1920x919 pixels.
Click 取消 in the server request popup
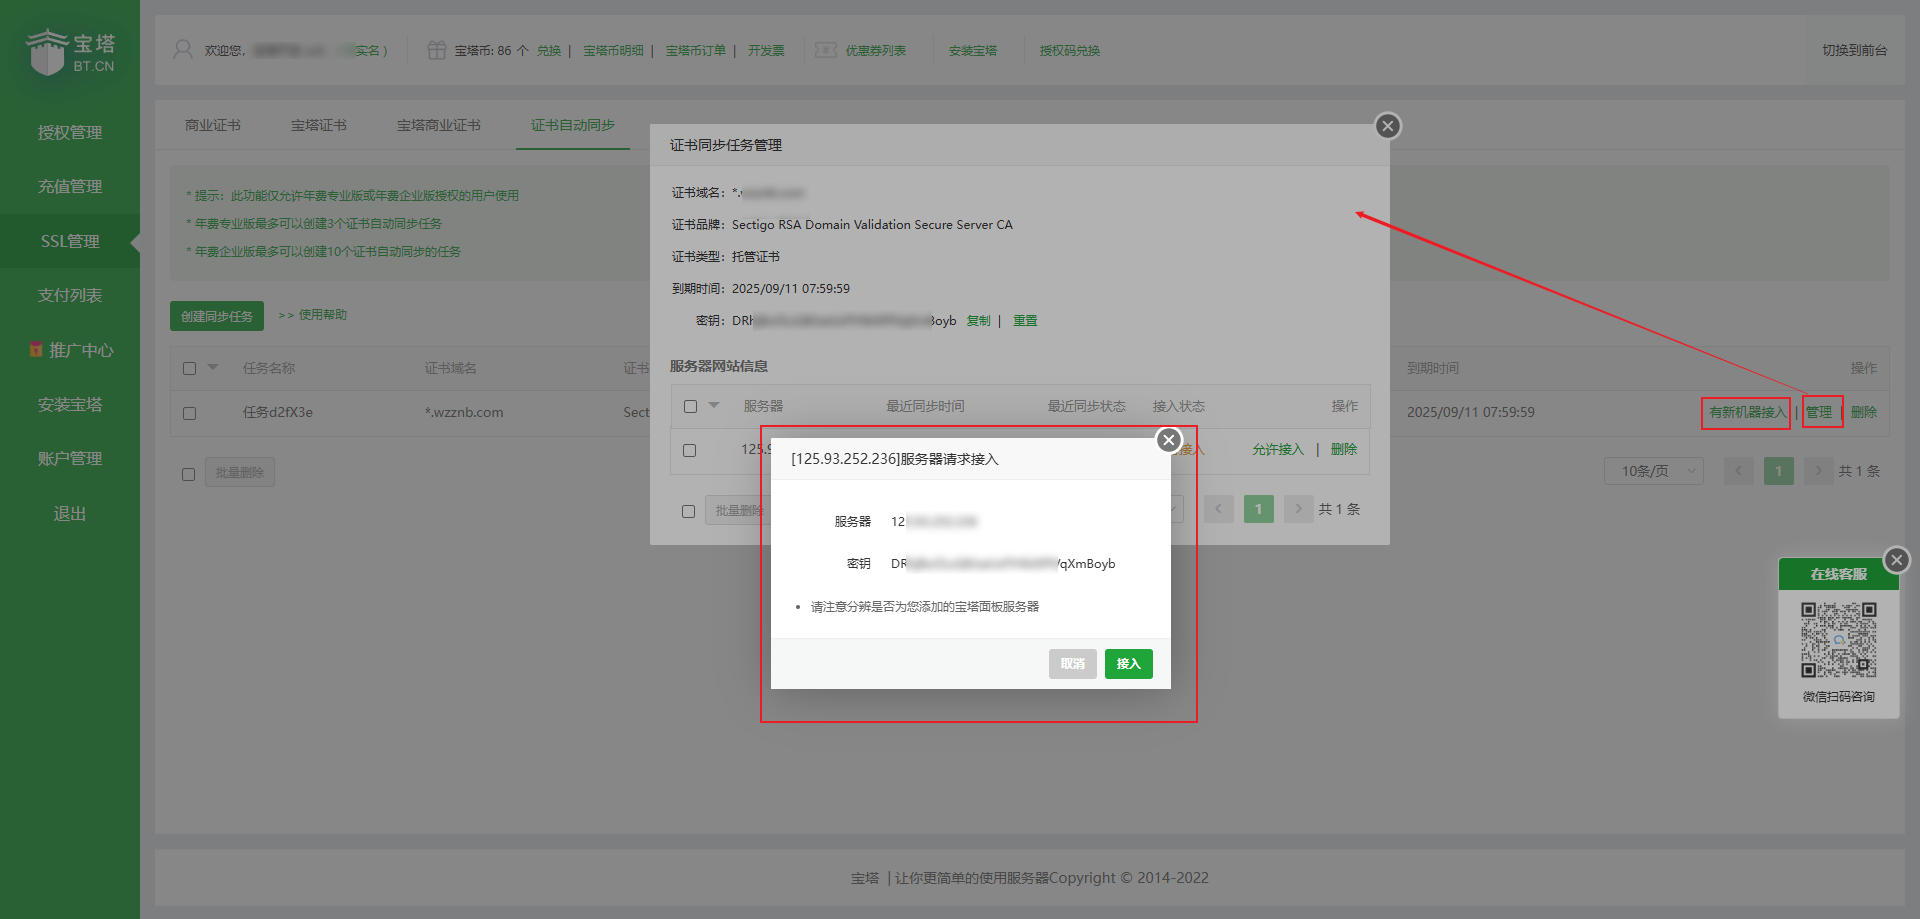pyautogui.click(x=1073, y=664)
